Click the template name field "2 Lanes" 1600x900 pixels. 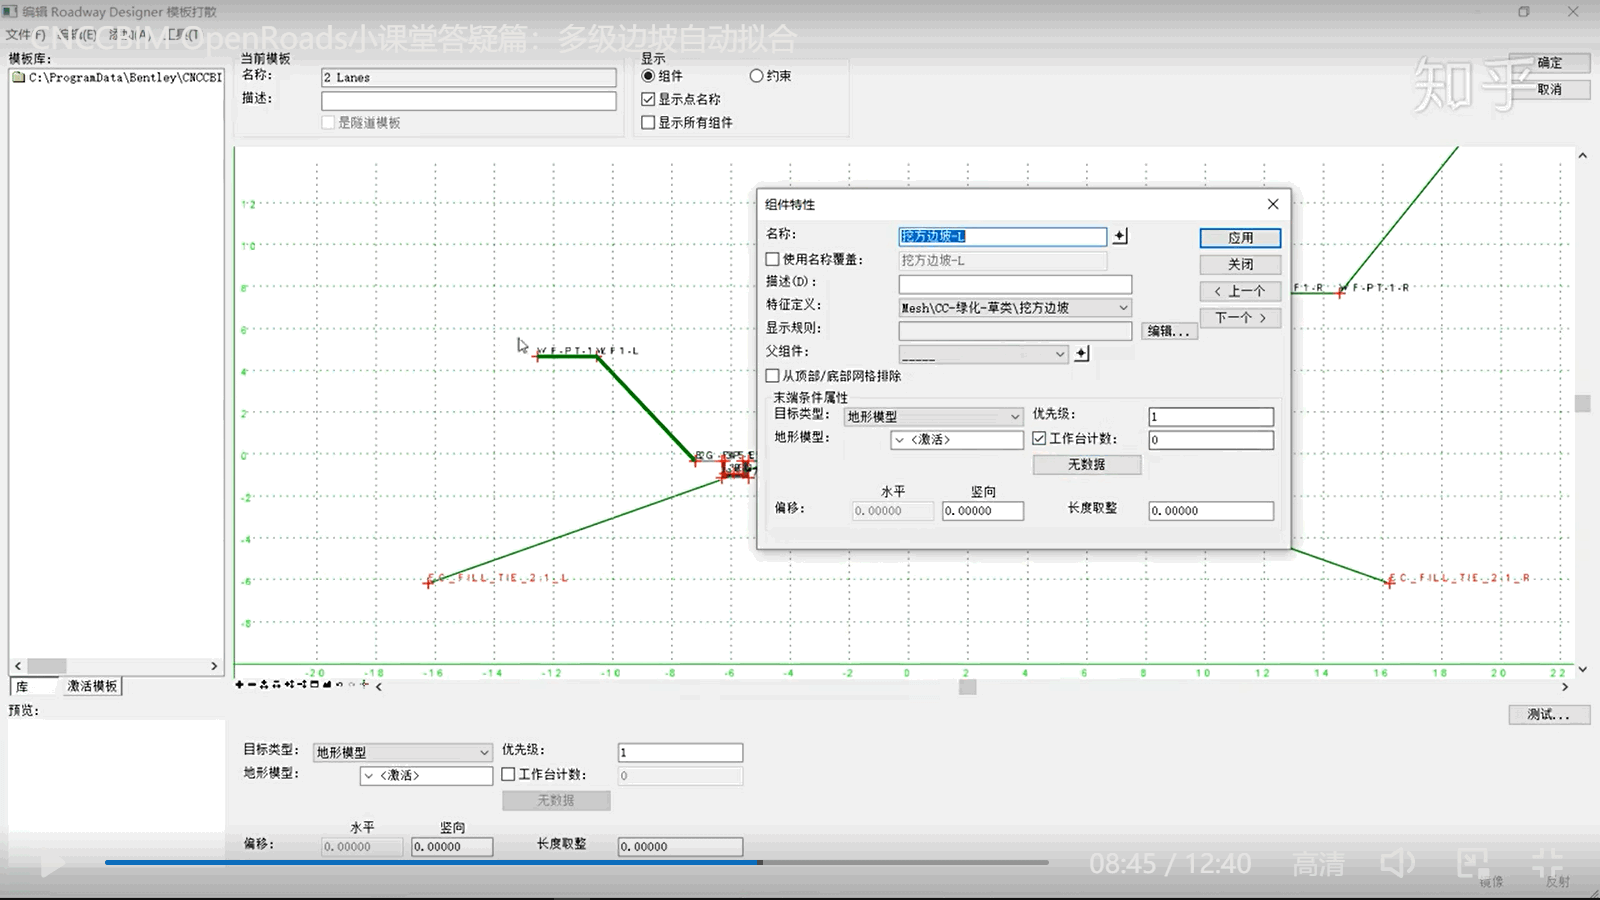[x=469, y=77]
